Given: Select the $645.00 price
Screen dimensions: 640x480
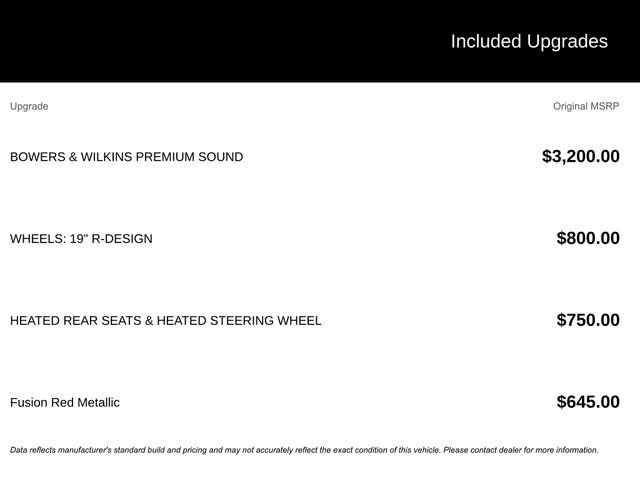Looking at the screenshot, I should [x=588, y=402].
